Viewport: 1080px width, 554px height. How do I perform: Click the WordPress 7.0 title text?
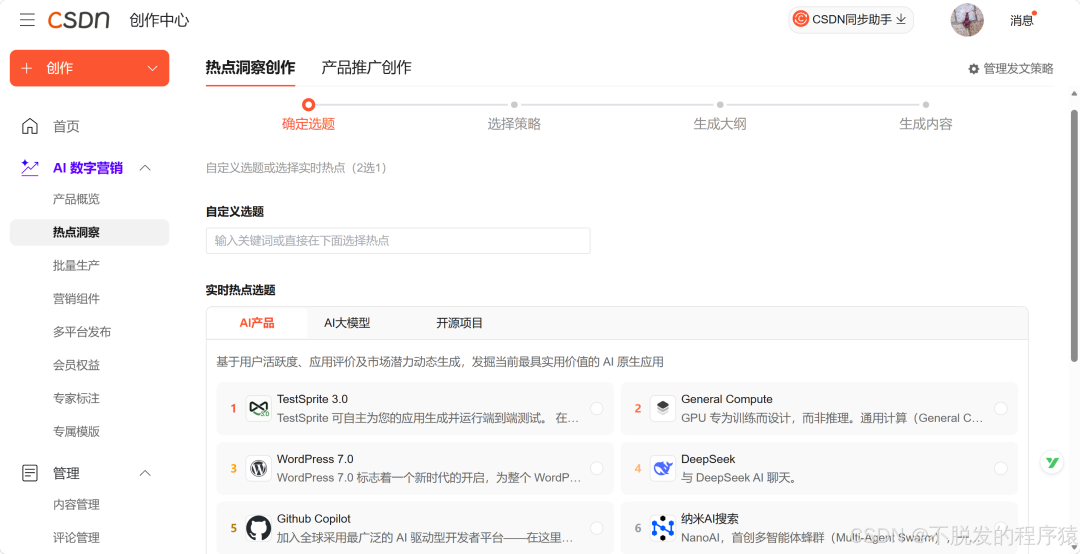coord(315,459)
